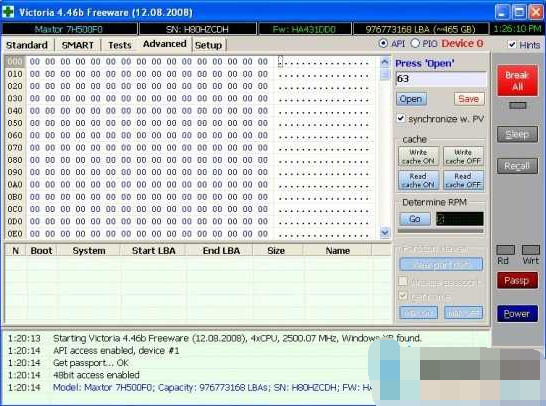Click hex view scroll up arrow
This screenshot has width=546, height=406.
point(385,62)
